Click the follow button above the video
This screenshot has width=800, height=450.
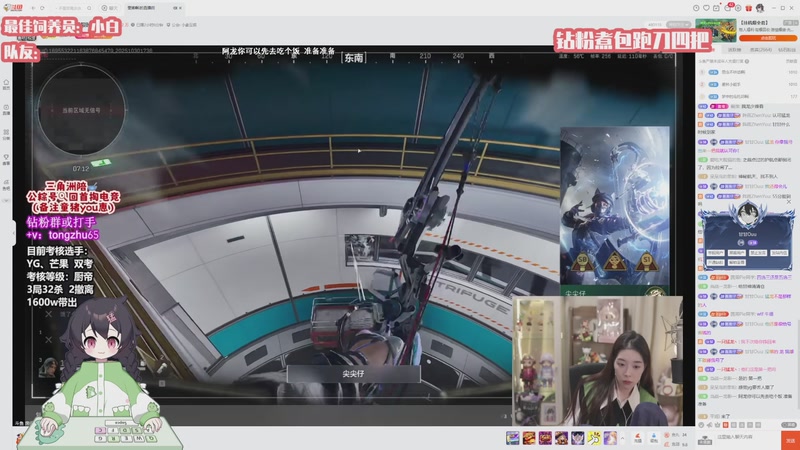678,24
